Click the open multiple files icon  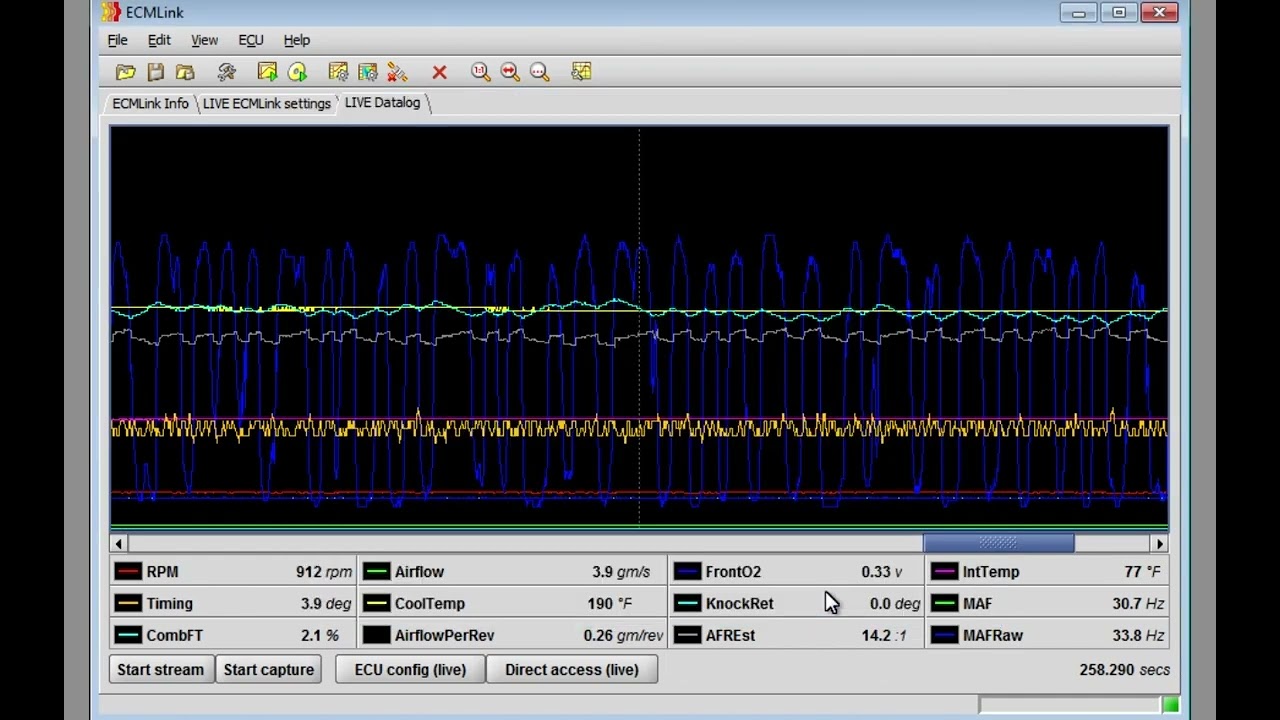pos(185,72)
